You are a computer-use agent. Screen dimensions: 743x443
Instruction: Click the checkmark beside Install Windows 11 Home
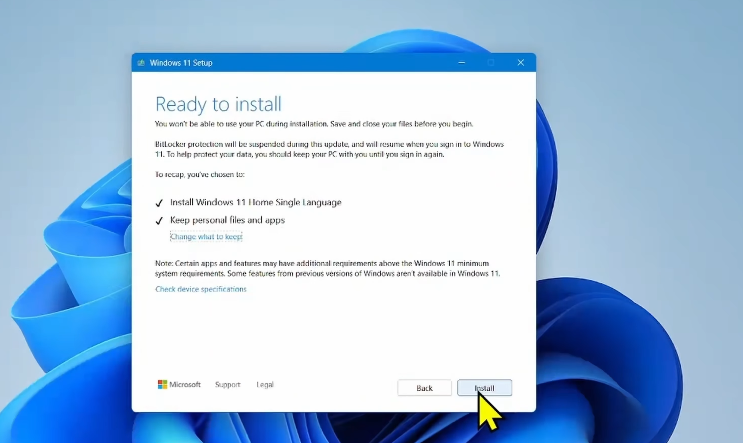tap(159, 203)
